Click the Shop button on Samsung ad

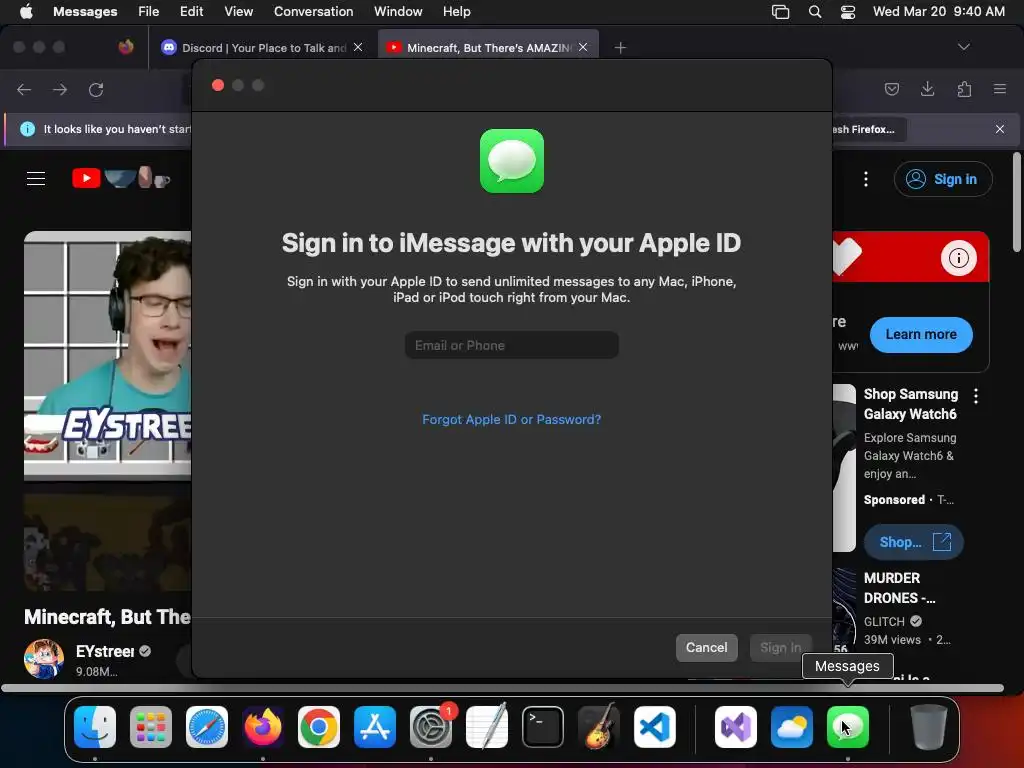click(914, 542)
